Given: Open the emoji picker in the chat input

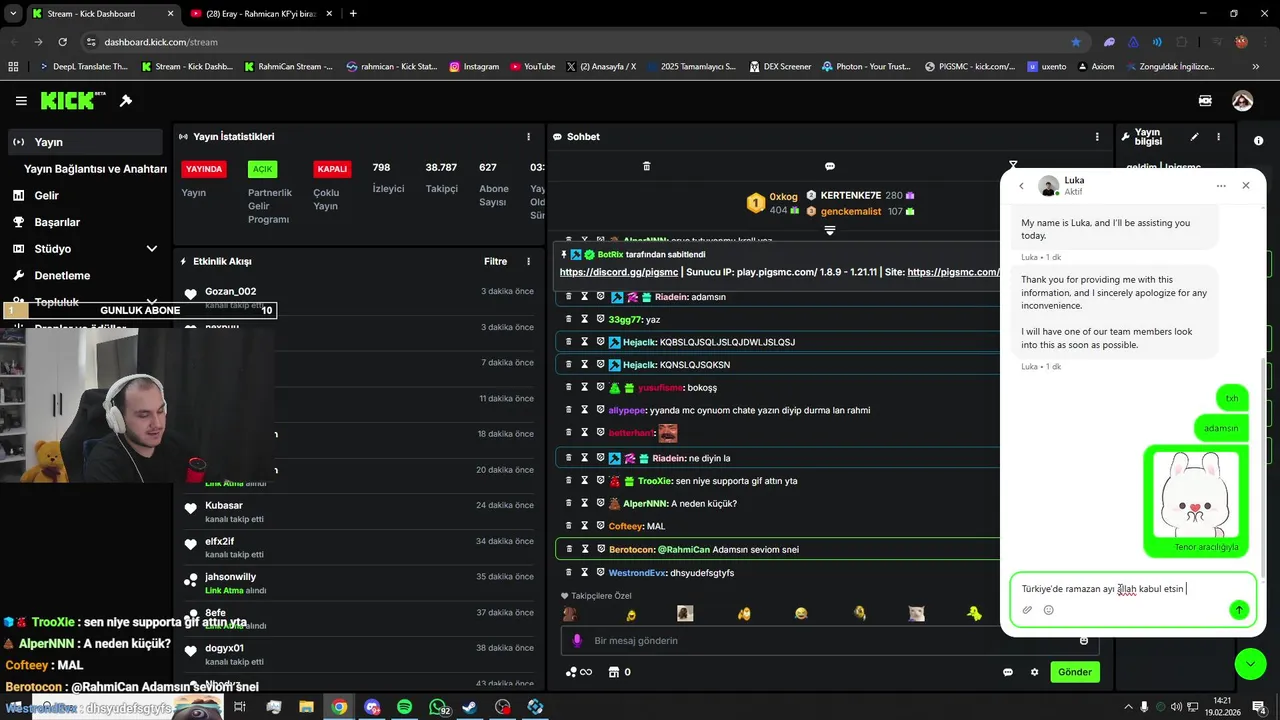Looking at the screenshot, I should pos(1084,640).
